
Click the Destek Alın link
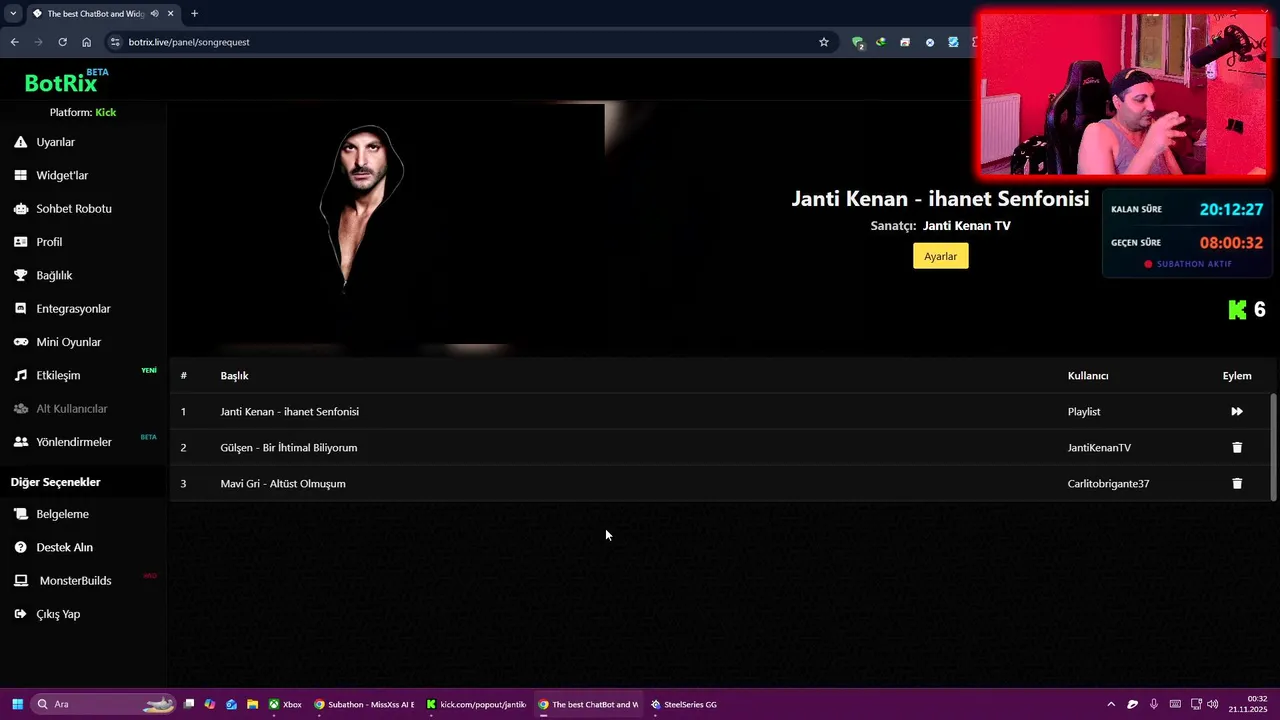point(65,547)
